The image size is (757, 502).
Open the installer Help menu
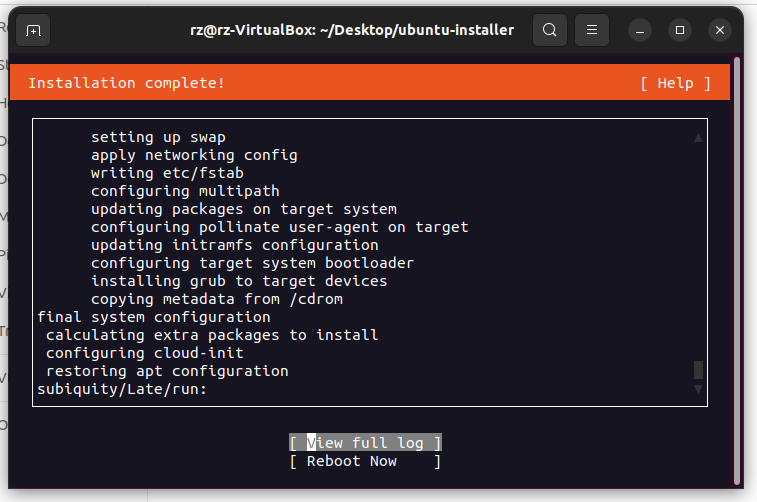(x=675, y=83)
